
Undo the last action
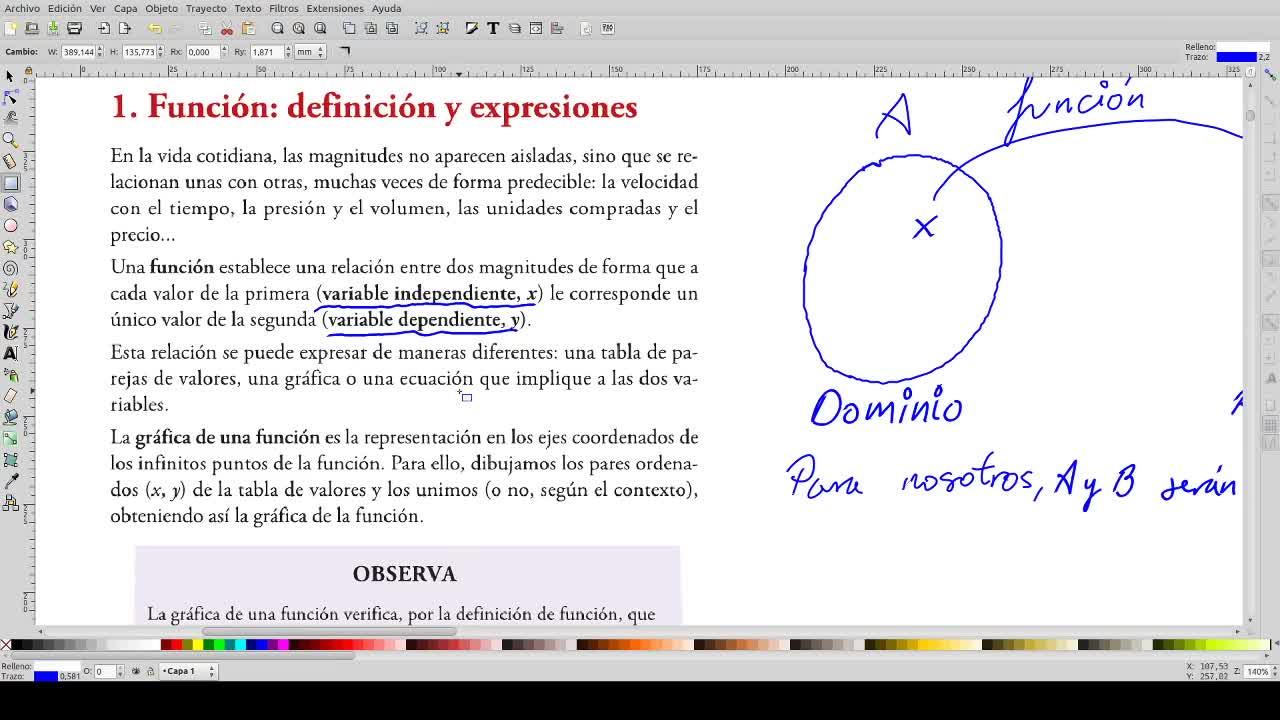(x=154, y=28)
